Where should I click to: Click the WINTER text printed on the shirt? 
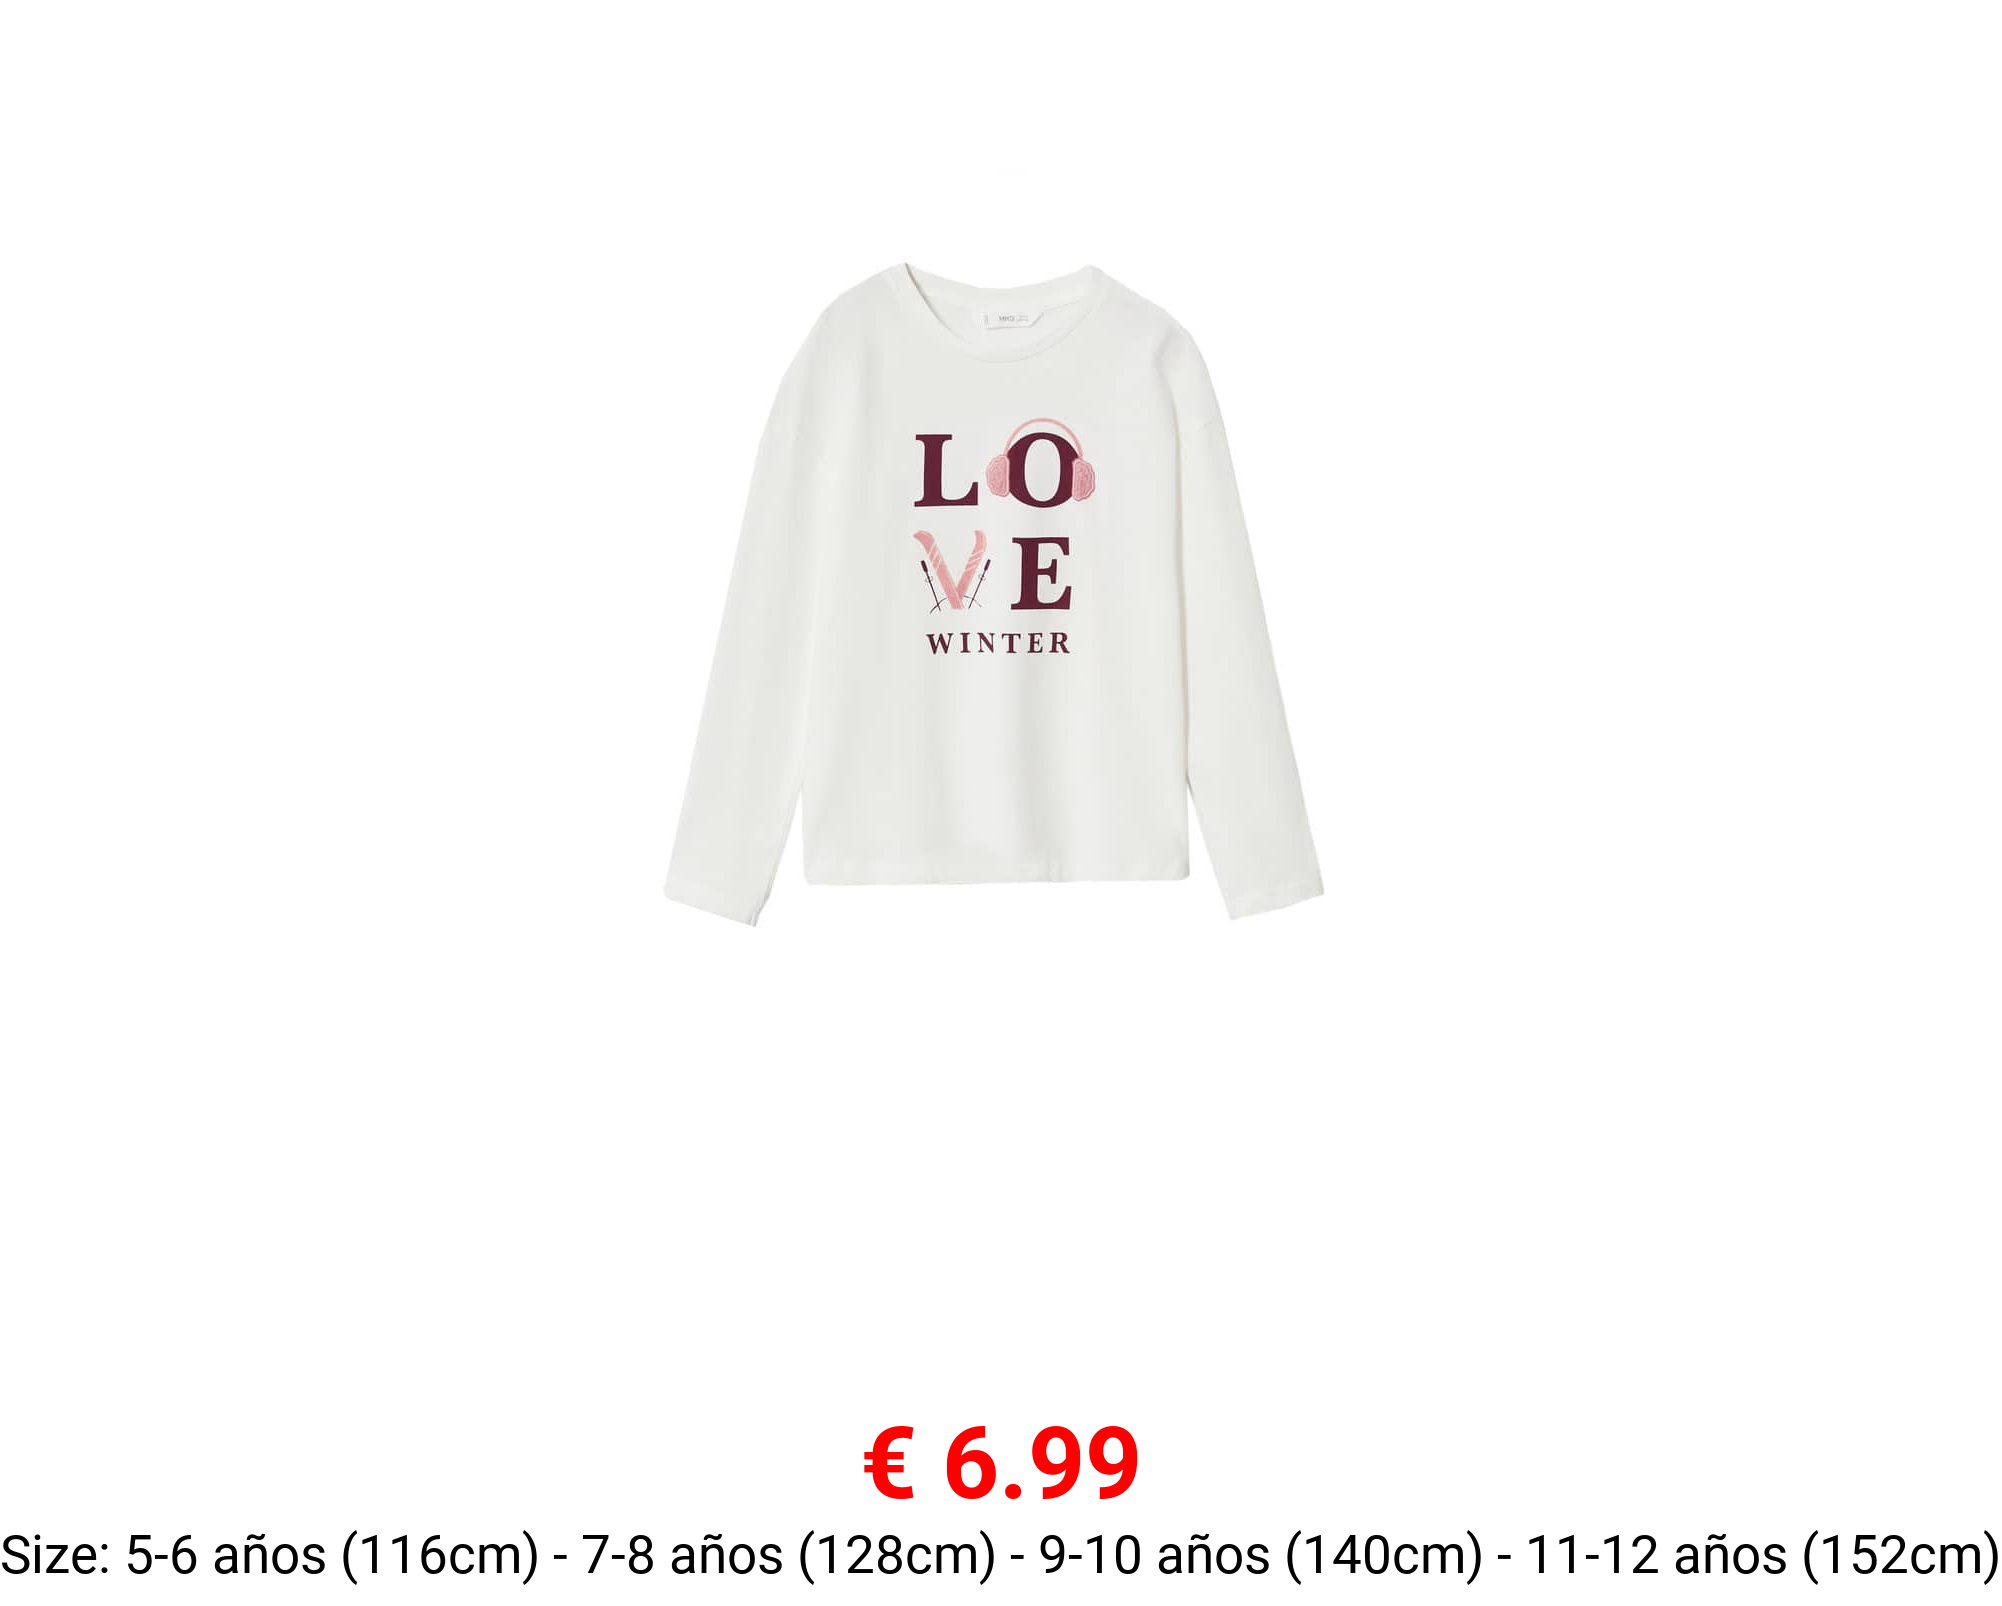(998, 643)
